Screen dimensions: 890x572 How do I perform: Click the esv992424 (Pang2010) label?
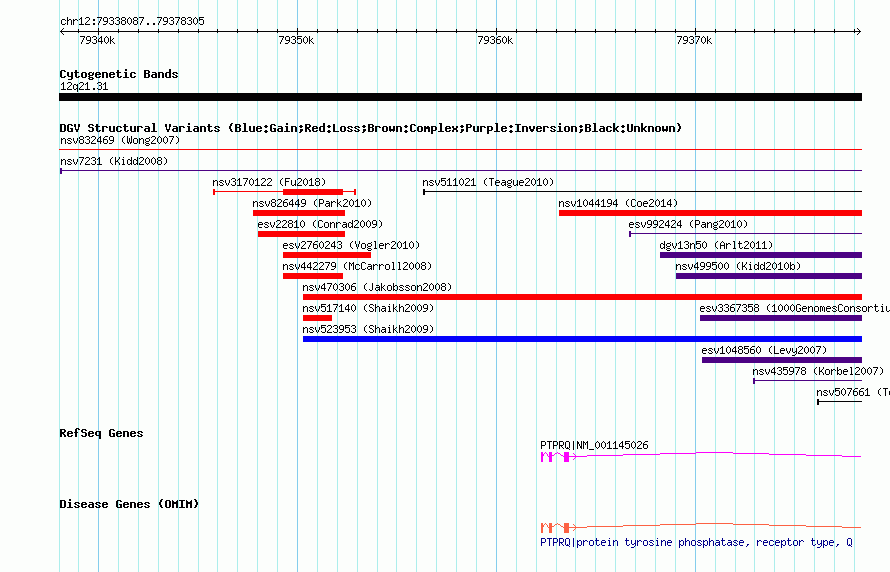tap(688, 224)
